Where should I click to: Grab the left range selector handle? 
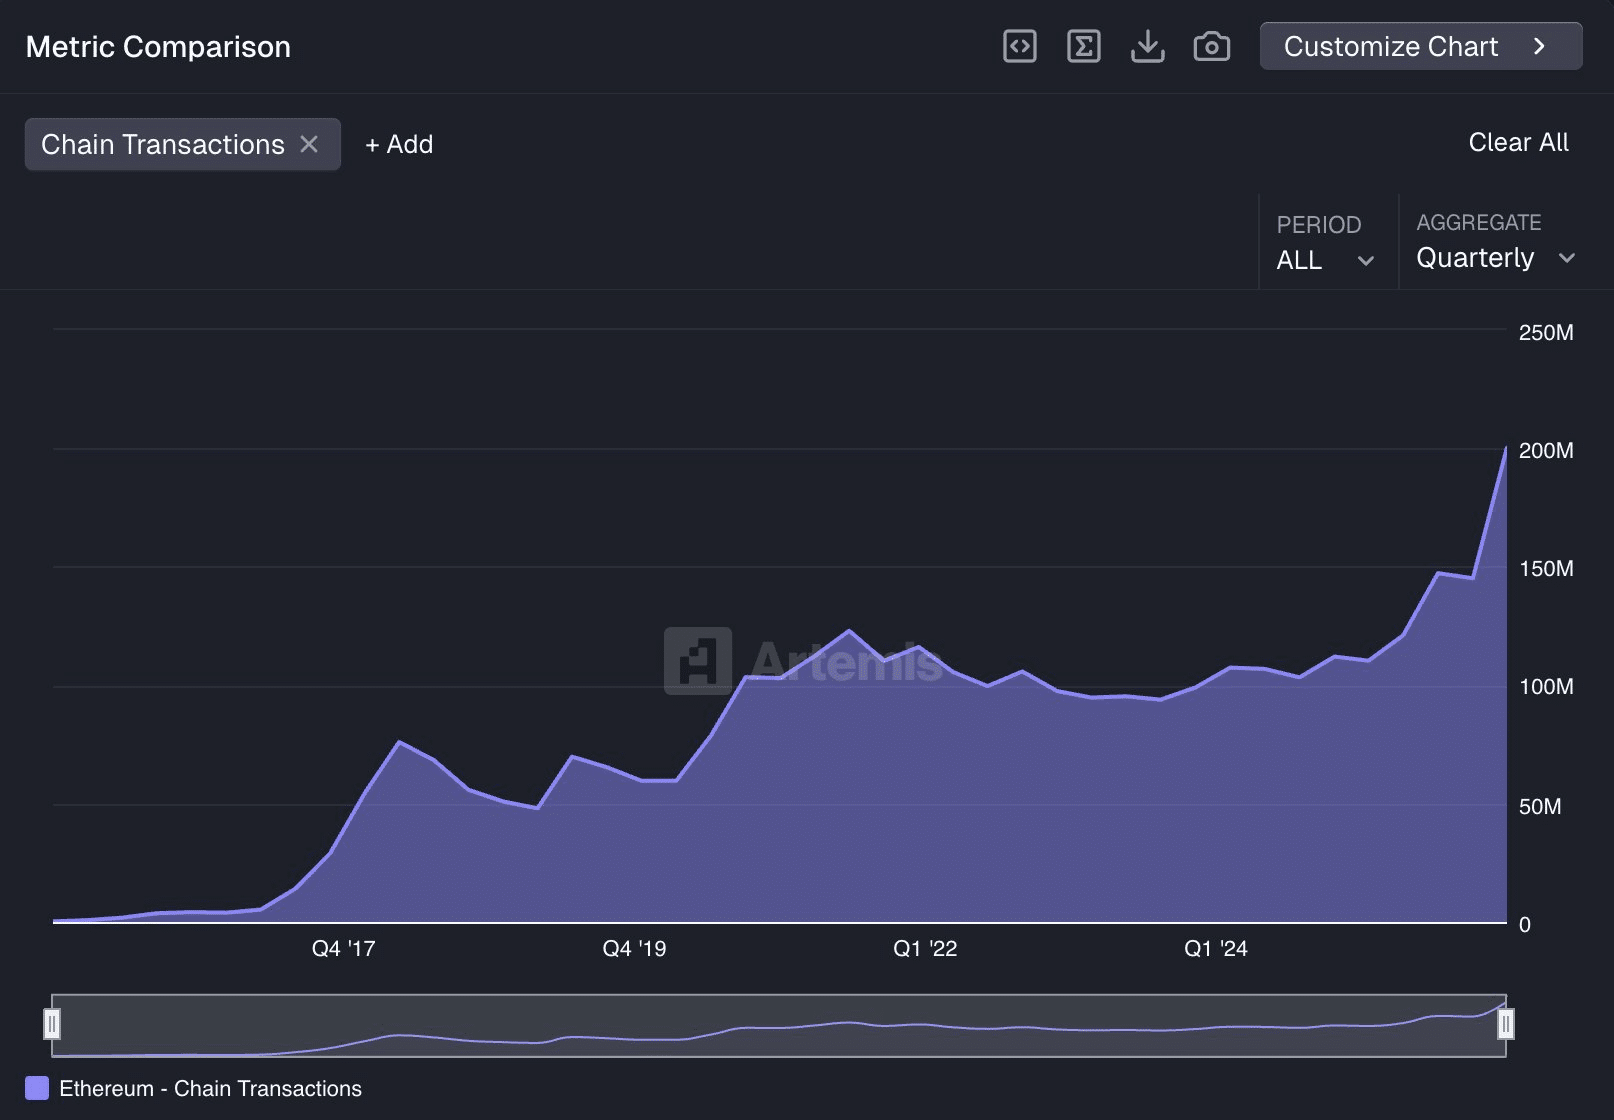(52, 1024)
